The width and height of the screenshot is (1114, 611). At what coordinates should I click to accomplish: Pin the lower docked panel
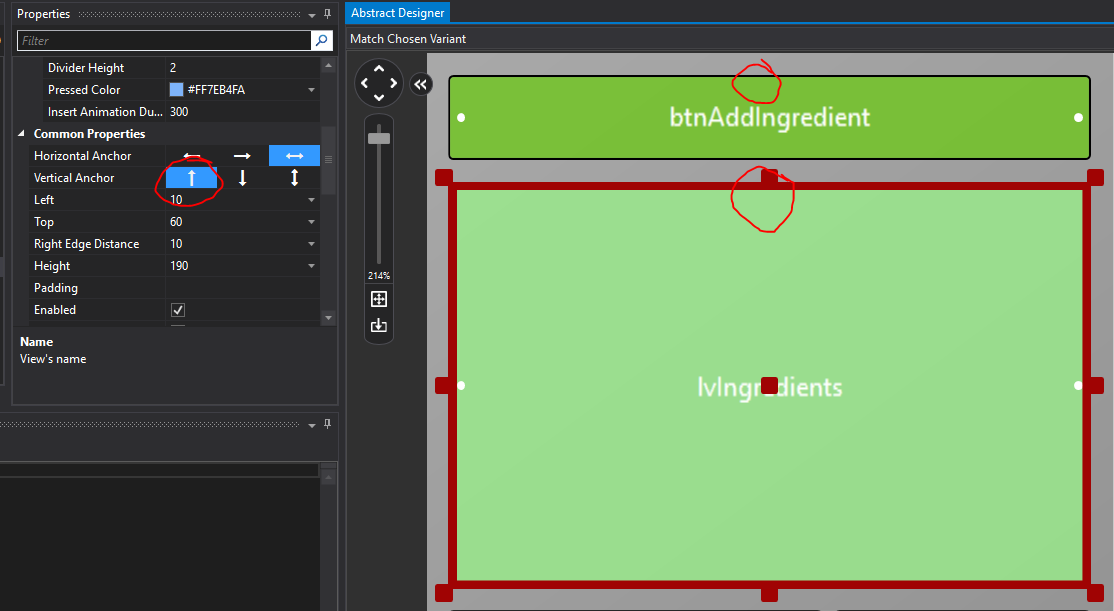[x=327, y=423]
